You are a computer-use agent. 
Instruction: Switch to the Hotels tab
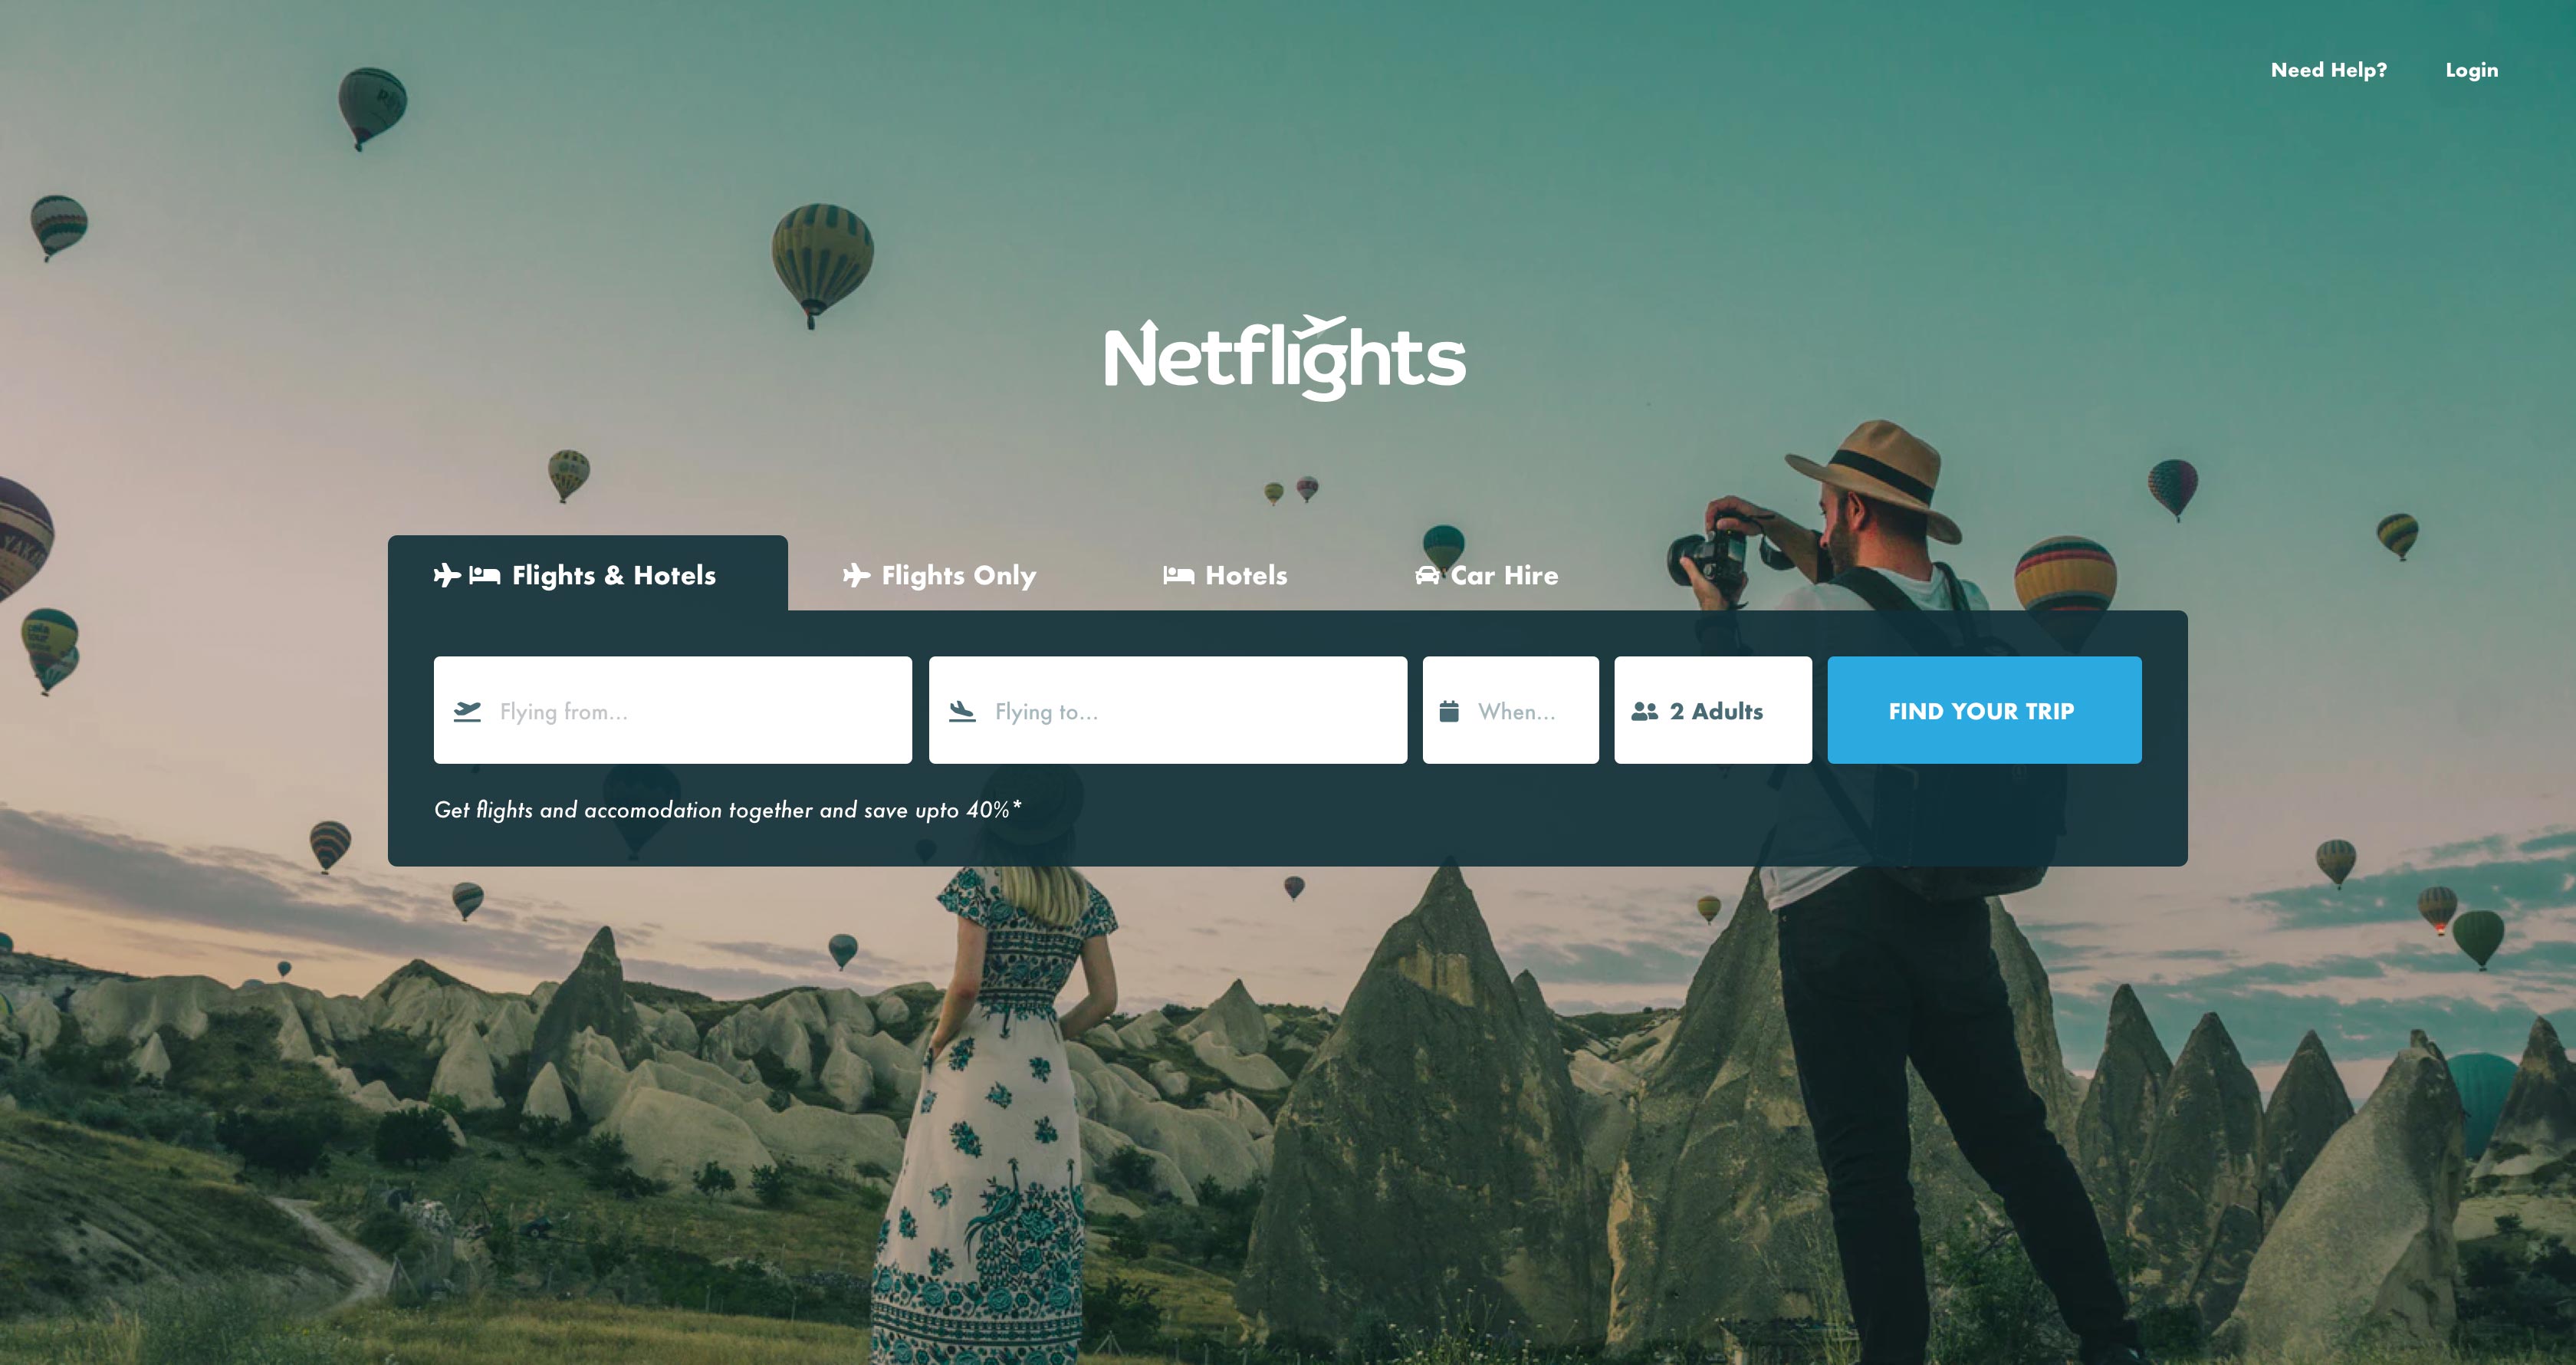click(x=1225, y=575)
